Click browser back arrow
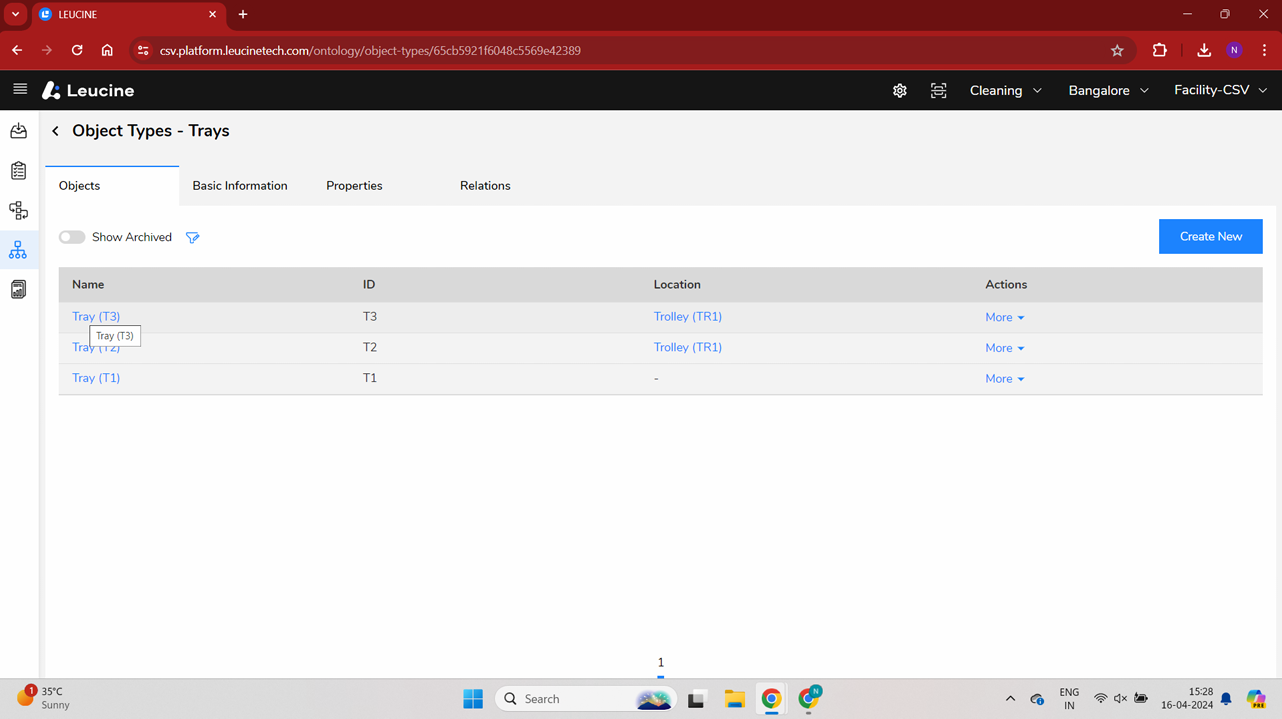Viewport: 1282px width, 719px height. pyautogui.click(x=17, y=50)
